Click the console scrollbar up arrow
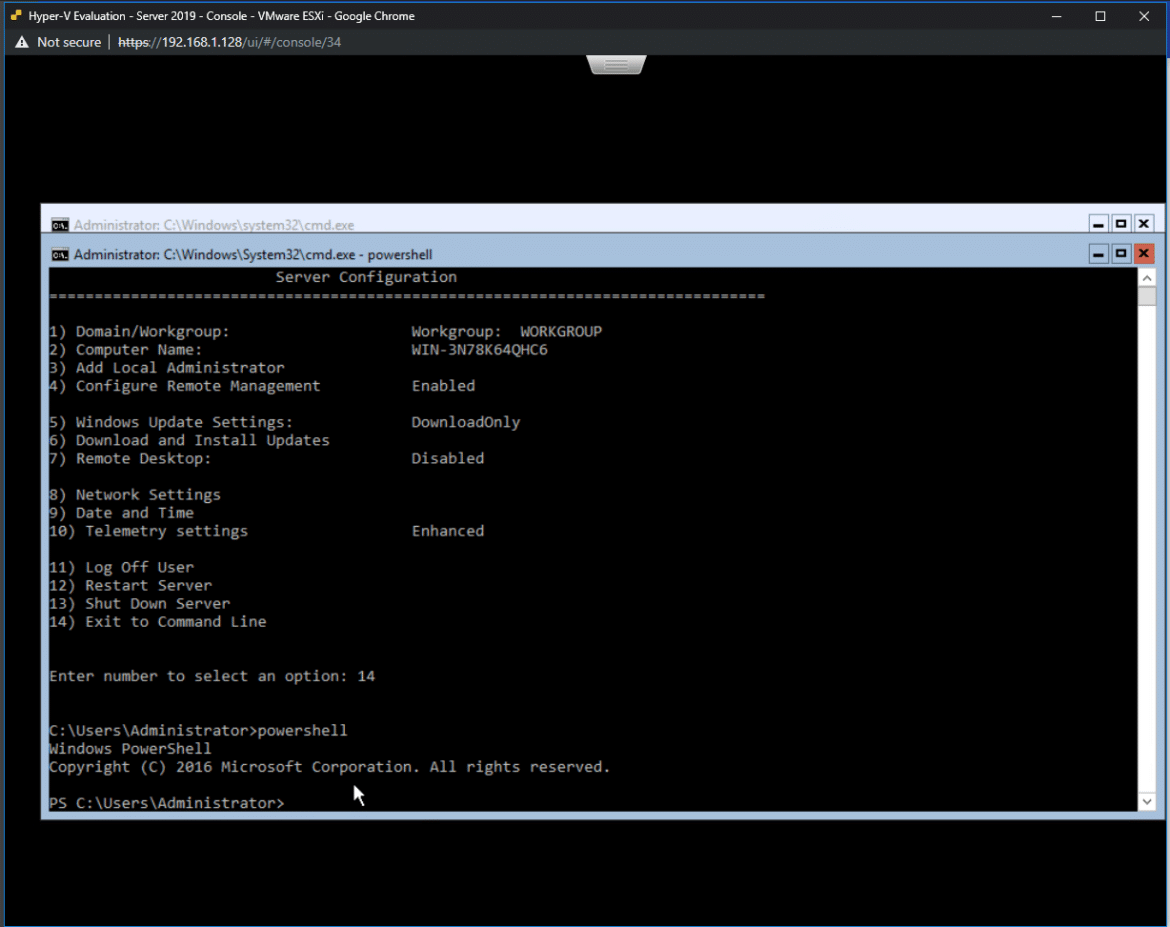This screenshot has width=1170, height=927. point(1147,278)
